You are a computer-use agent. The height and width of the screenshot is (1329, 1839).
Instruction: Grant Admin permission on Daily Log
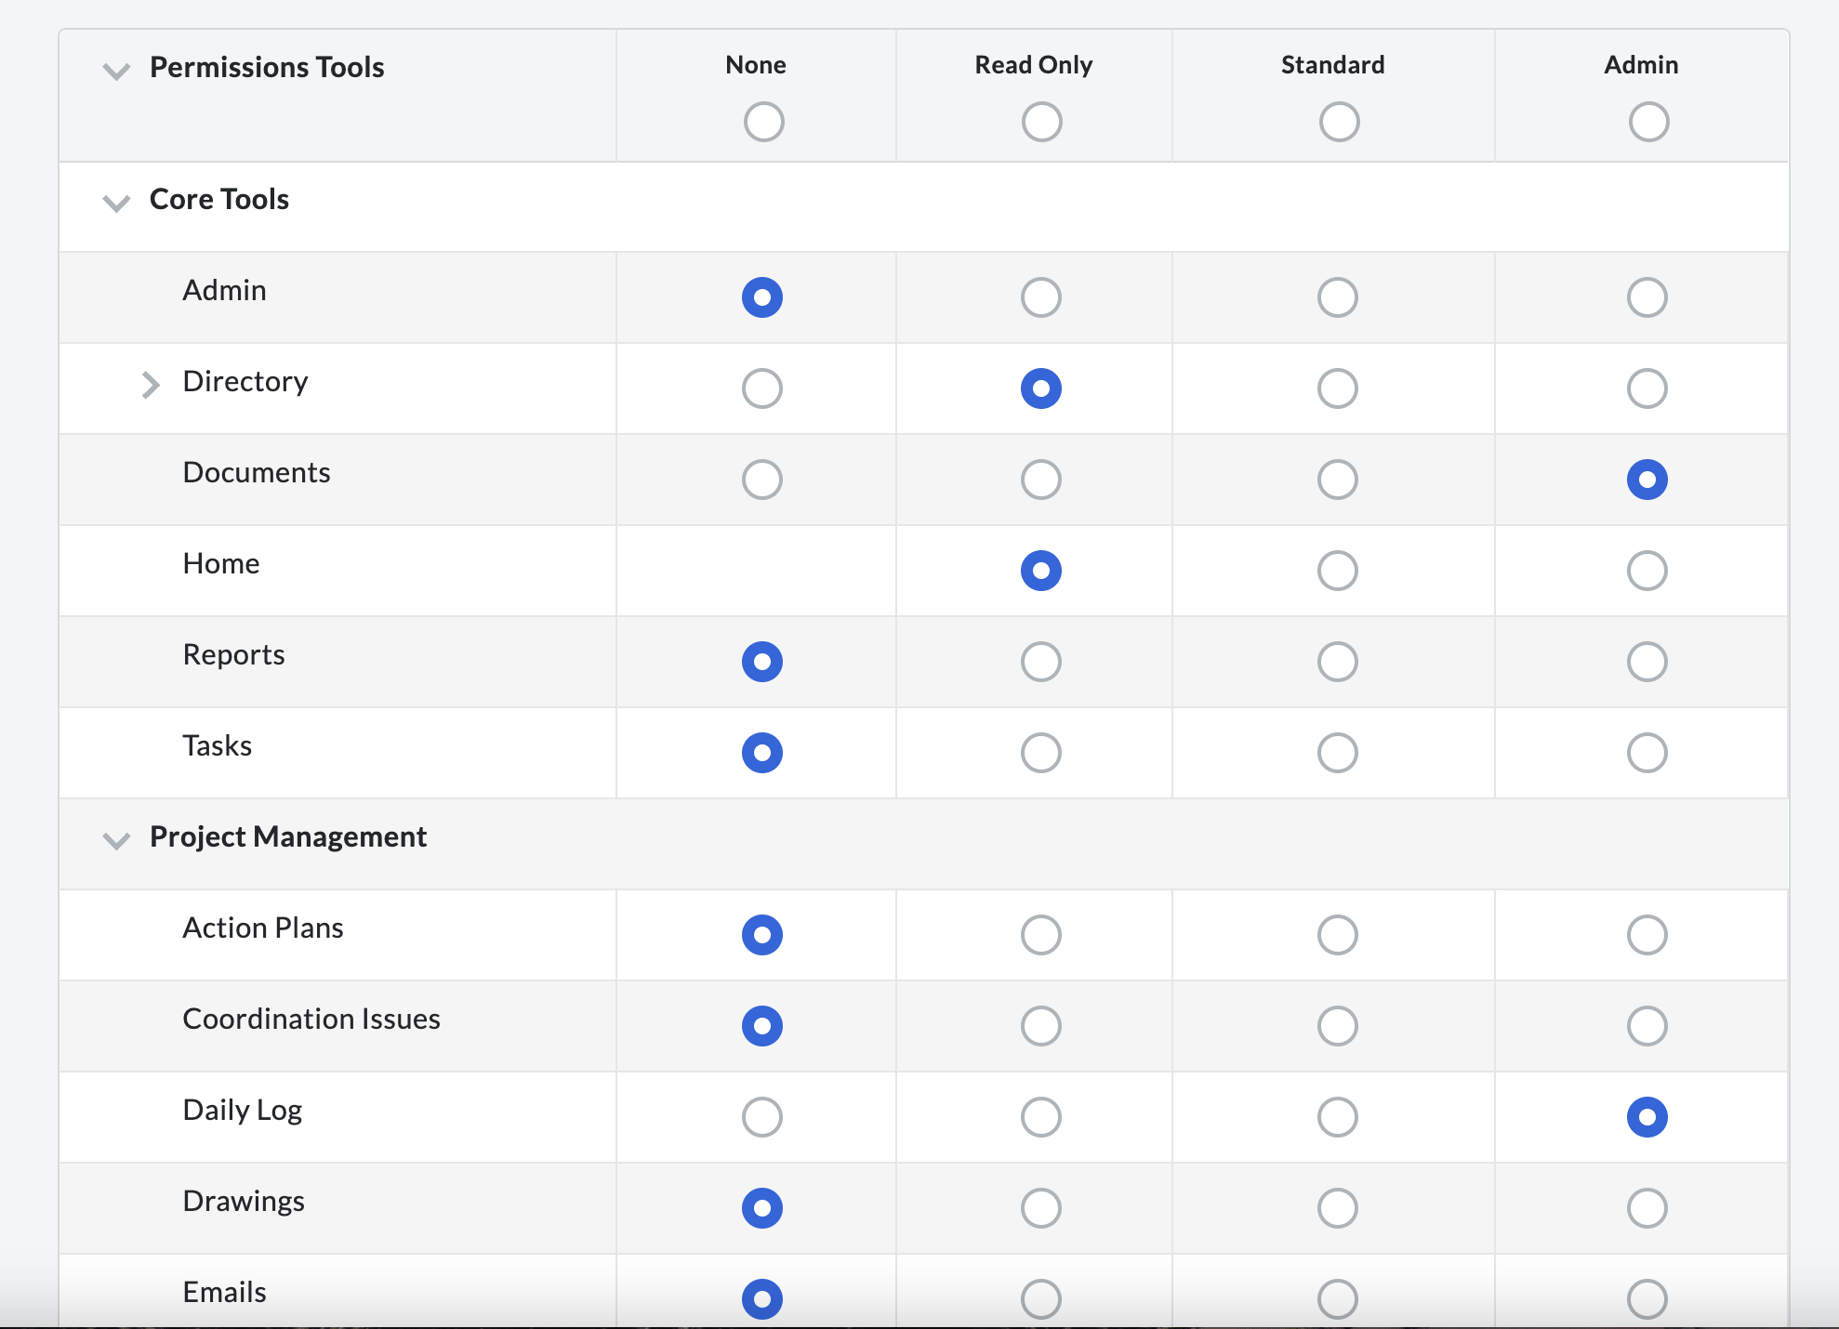(x=1647, y=1117)
